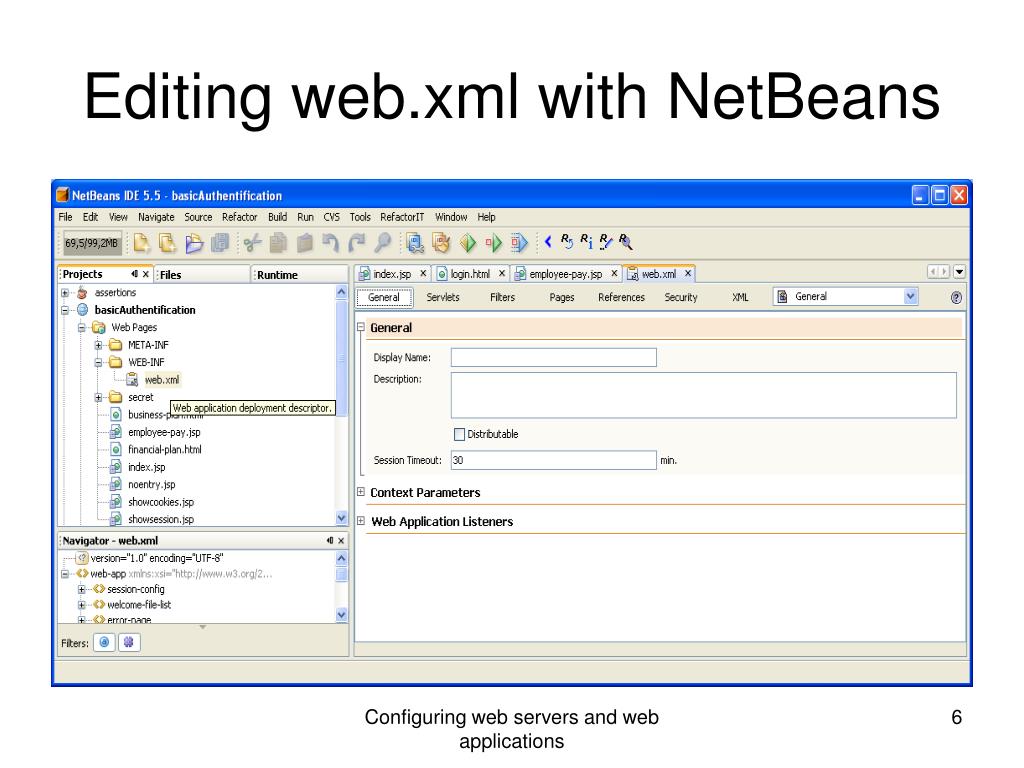Click the RefactorIT rename R icon
The image size is (1024, 768).
[x=605, y=242]
